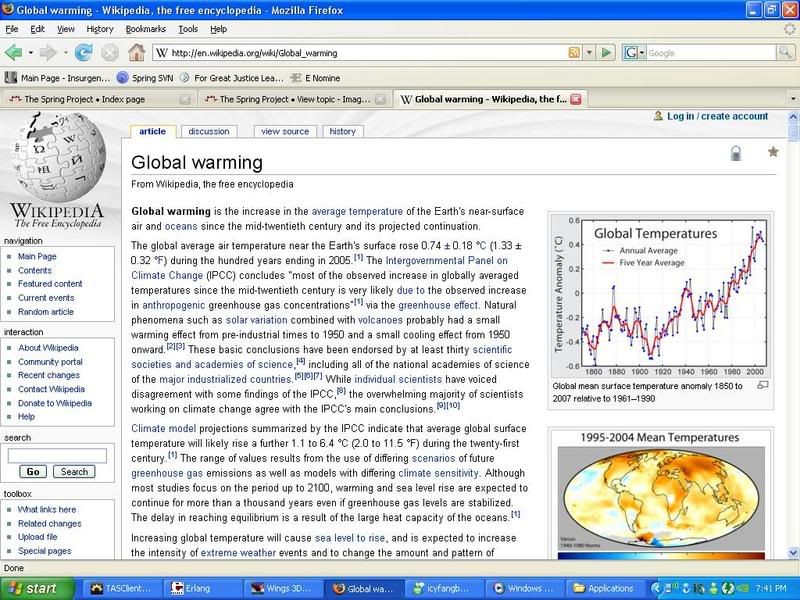Click Log in / create account link
The width and height of the screenshot is (800, 600).
coord(717,116)
